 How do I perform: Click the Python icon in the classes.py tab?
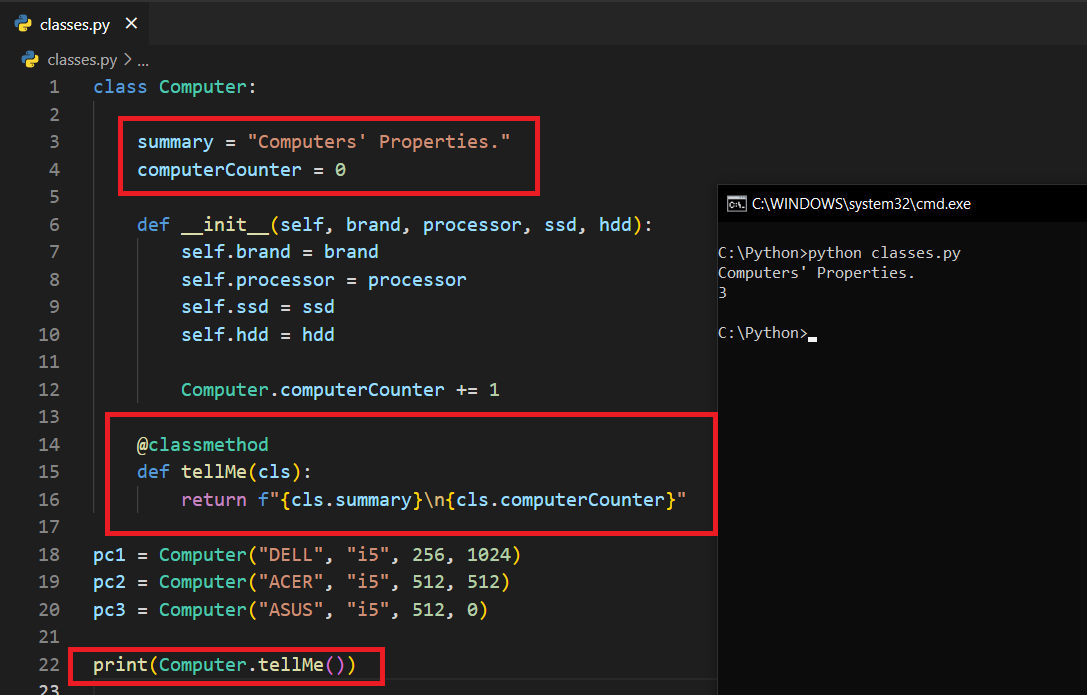(23, 24)
